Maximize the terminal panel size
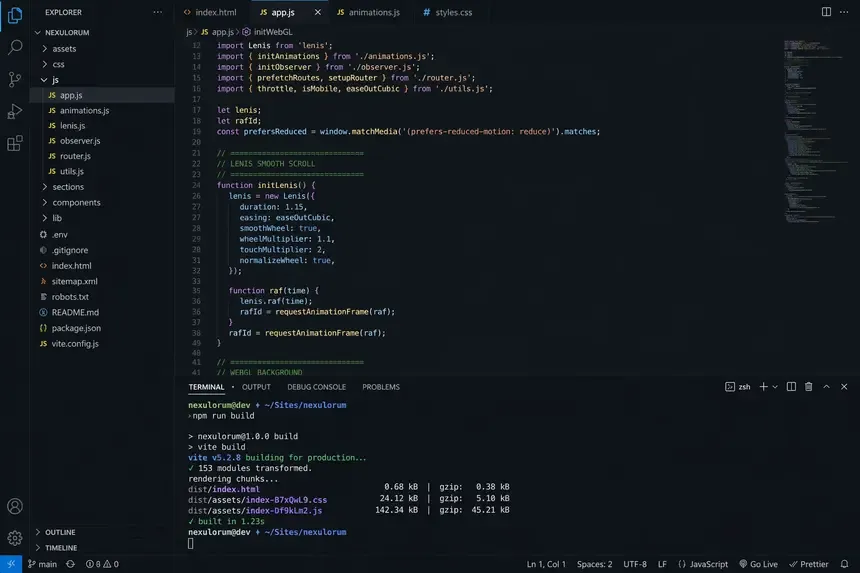Image resolution: width=860 pixels, height=573 pixels. tap(826, 387)
